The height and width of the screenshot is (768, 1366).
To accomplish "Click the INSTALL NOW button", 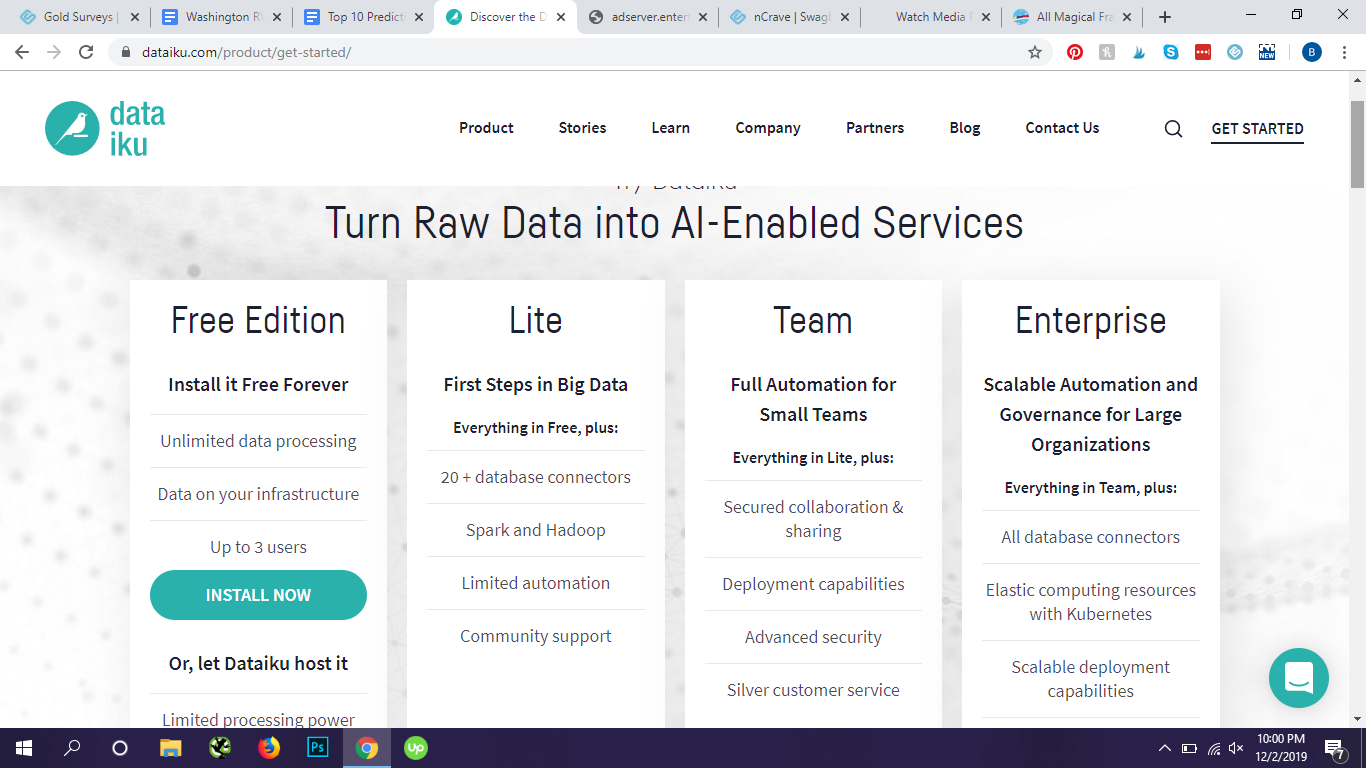I will [258, 595].
